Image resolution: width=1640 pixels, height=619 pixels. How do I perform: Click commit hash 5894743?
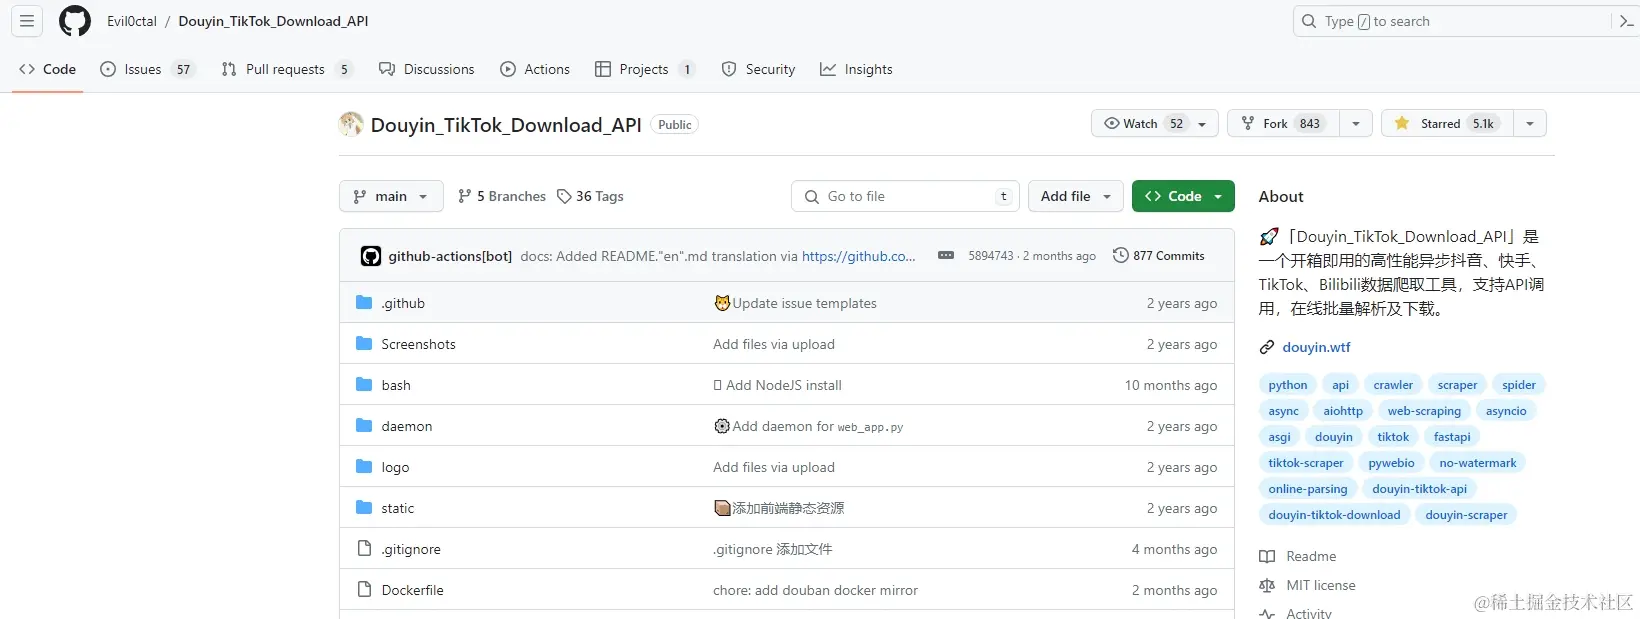(x=990, y=256)
